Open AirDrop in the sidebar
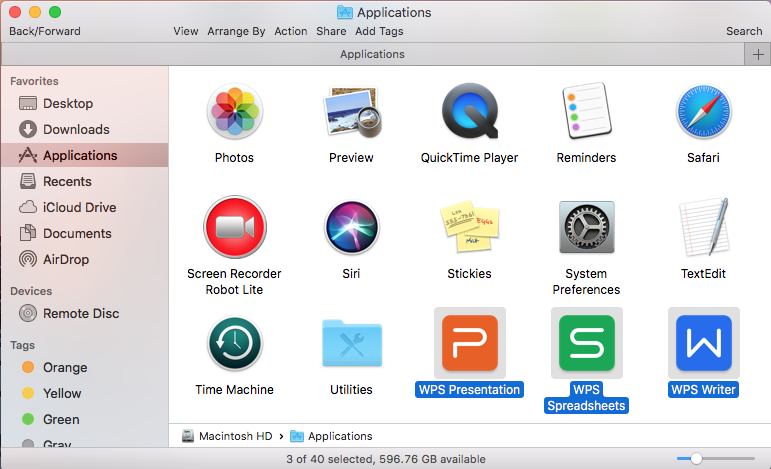The image size is (771, 469). coord(85,260)
